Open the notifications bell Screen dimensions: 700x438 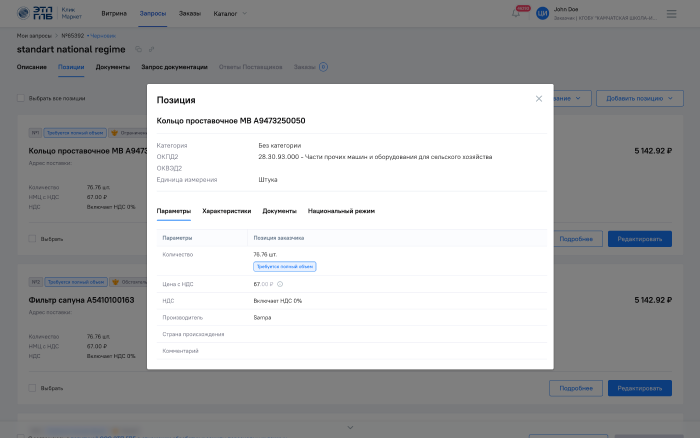pyautogui.click(x=516, y=13)
